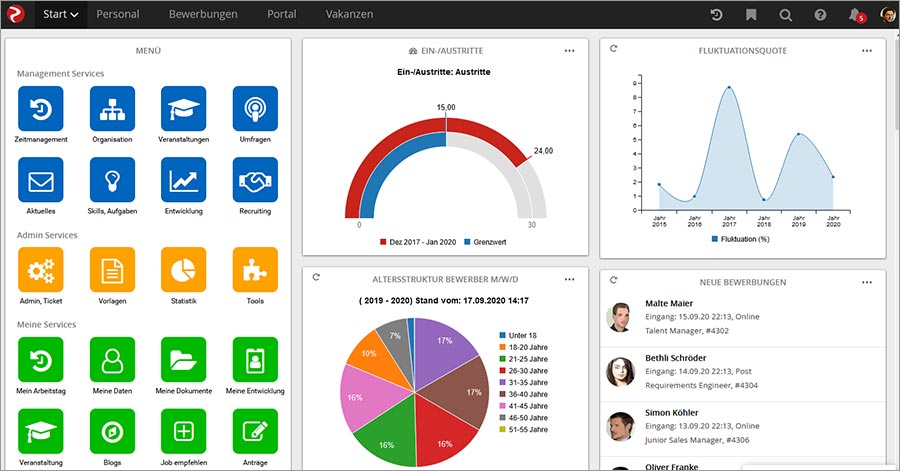Screen dimensions: 900x471
Task: Open options menu of Fluktuationsquote widget
Action: coord(867,50)
